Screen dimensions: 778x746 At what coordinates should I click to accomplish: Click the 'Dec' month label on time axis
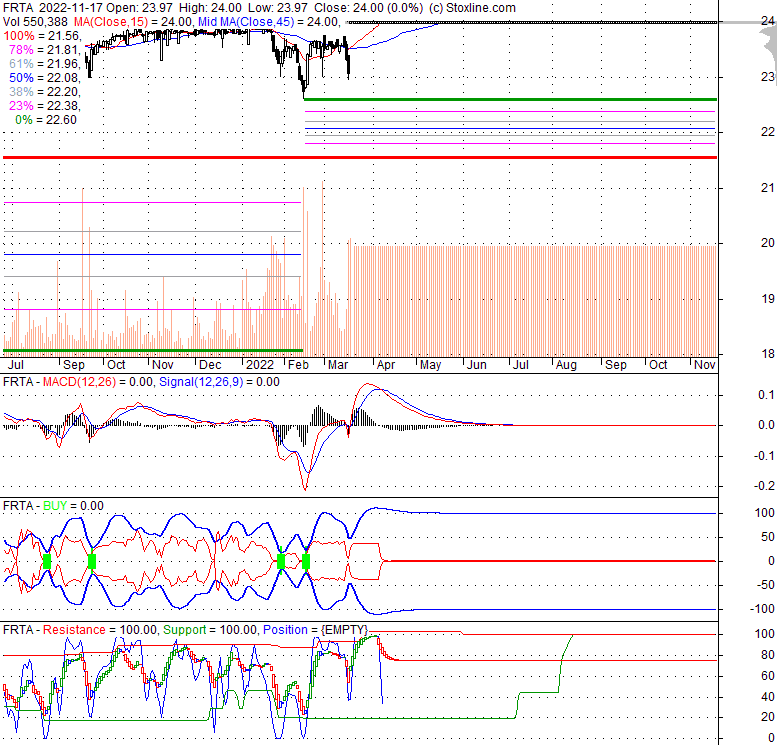210,365
